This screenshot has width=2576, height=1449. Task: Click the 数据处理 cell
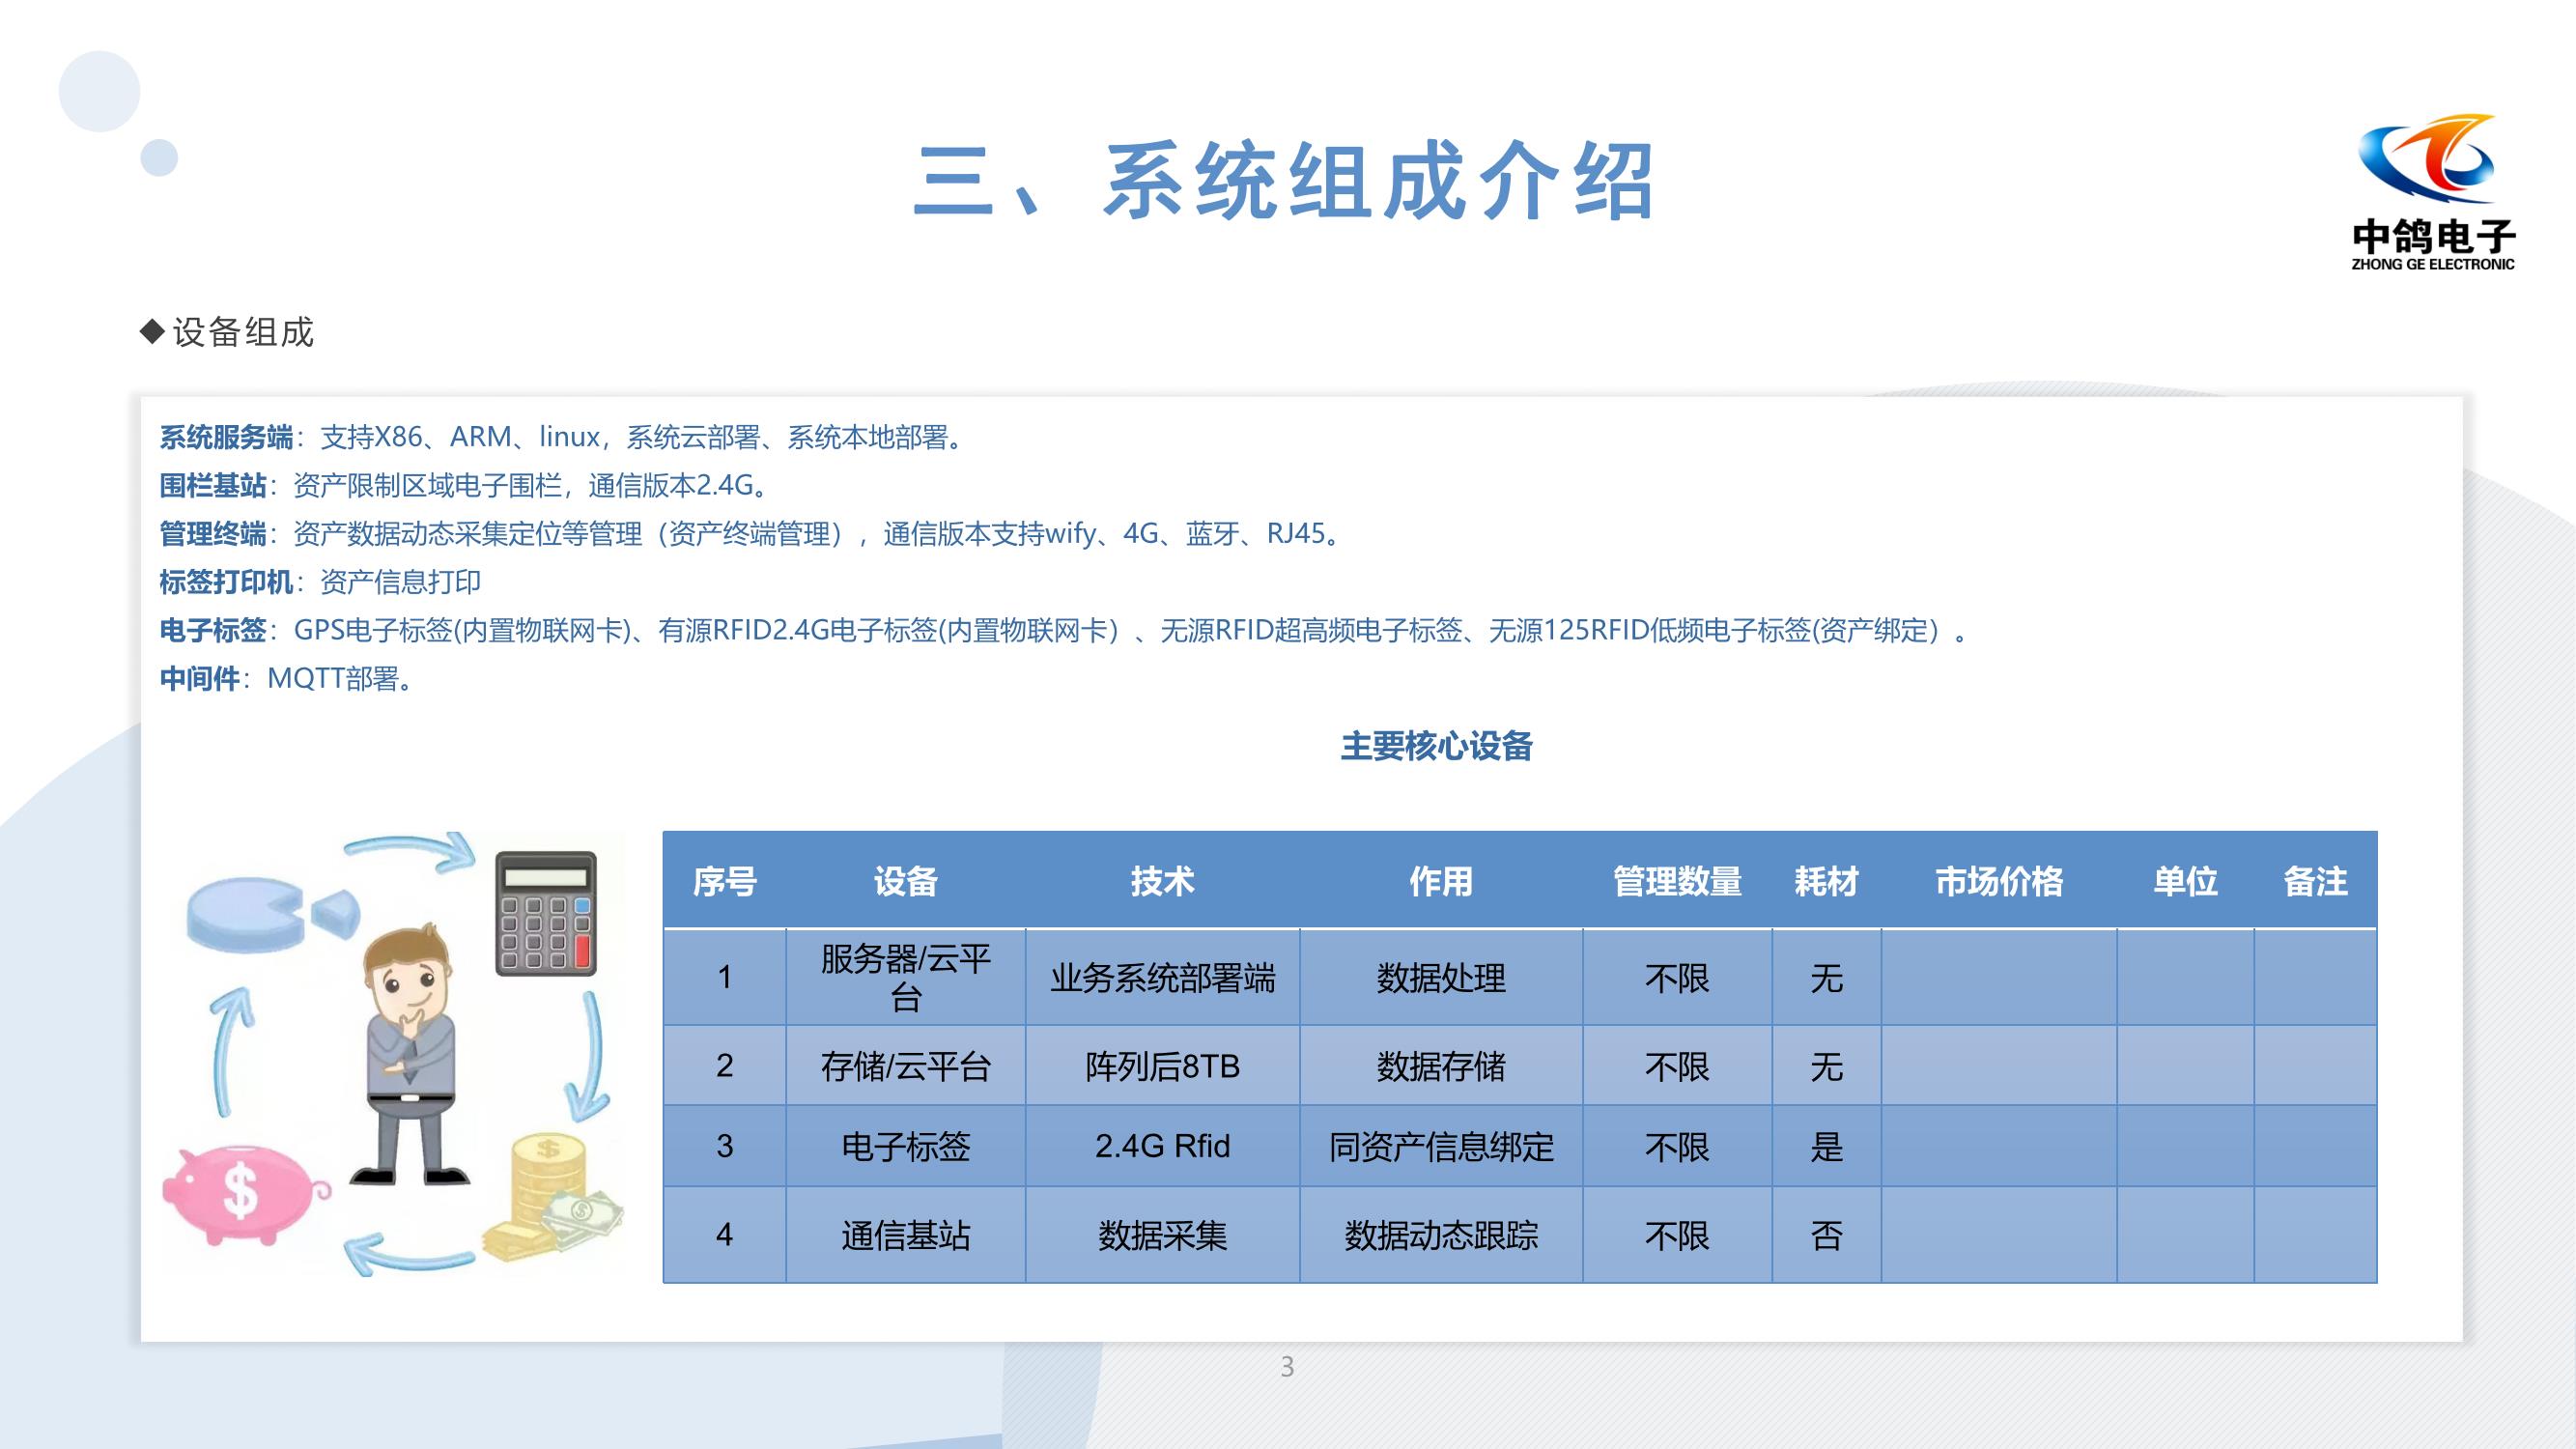pos(1441,977)
